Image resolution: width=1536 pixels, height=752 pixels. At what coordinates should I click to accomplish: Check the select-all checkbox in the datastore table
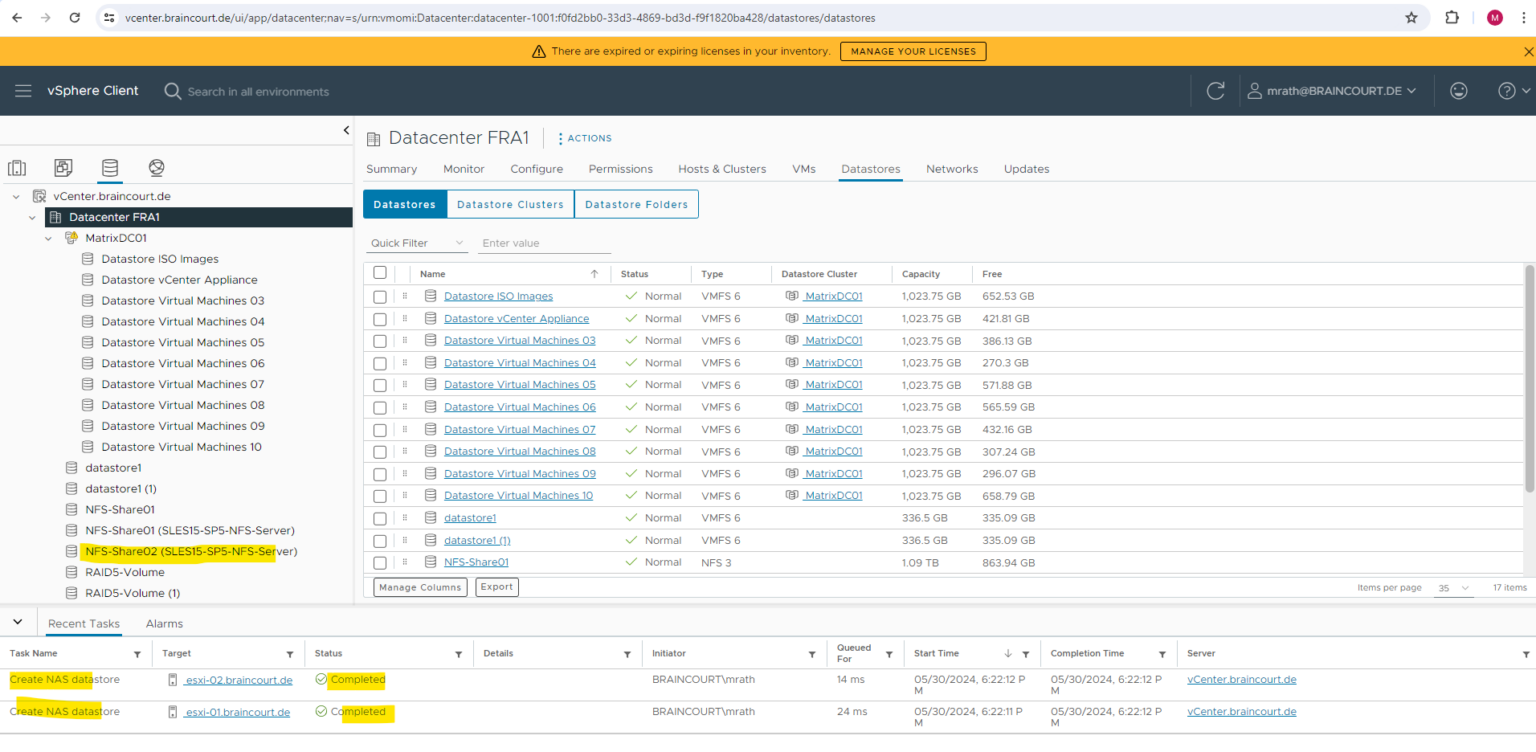pyautogui.click(x=380, y=273)
